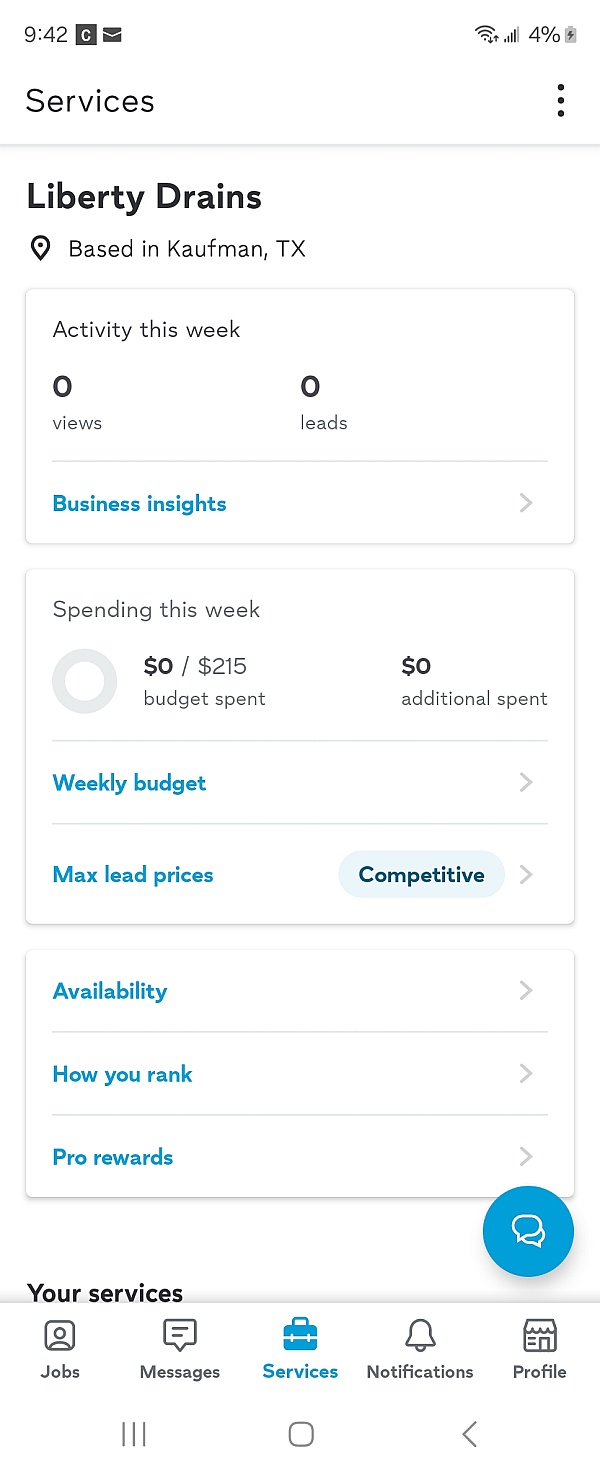Open the Availability row arrow
Screen dimensions: 600x1472
tap(526, 991)
